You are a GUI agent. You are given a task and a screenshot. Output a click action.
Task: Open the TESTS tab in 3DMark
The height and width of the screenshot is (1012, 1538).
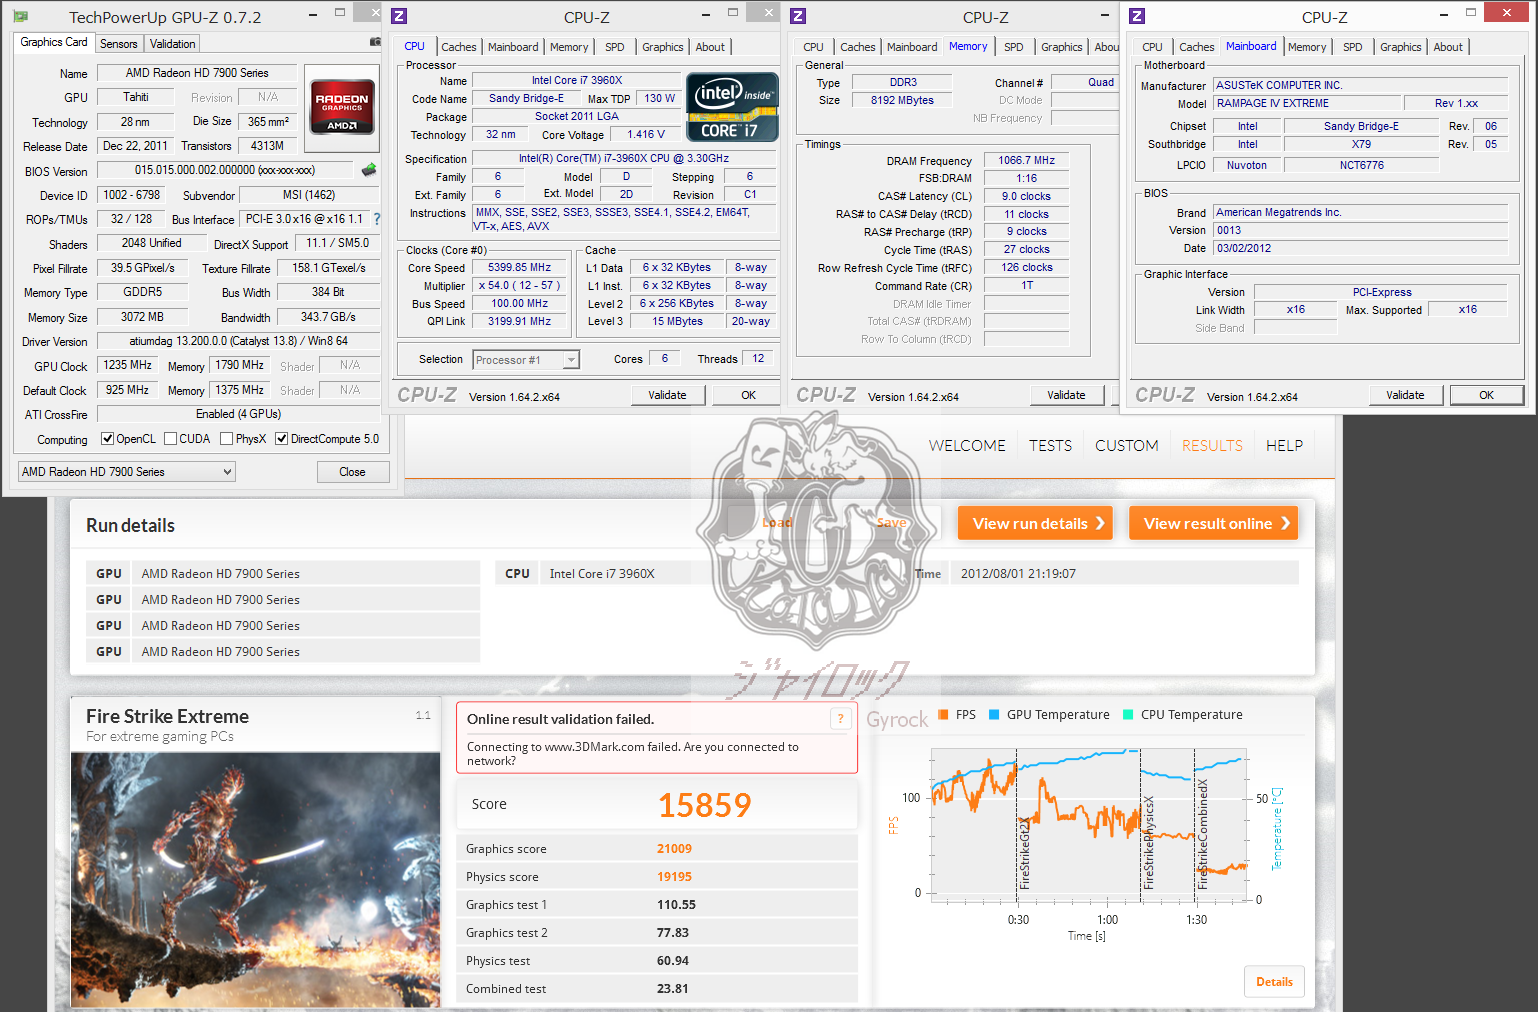(1050, 445)
